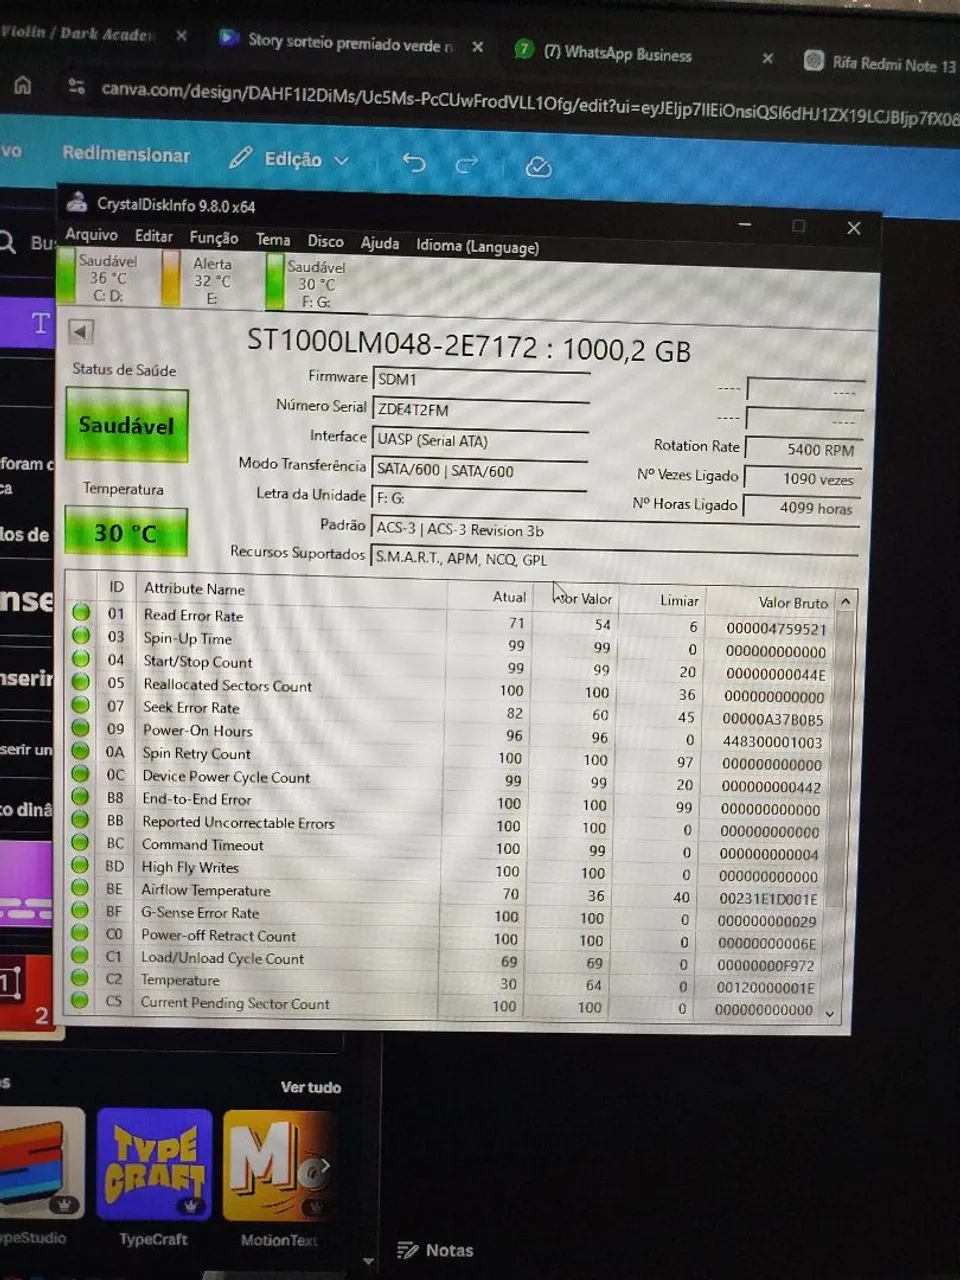Open the Ajuda menu

click(380, 244)
